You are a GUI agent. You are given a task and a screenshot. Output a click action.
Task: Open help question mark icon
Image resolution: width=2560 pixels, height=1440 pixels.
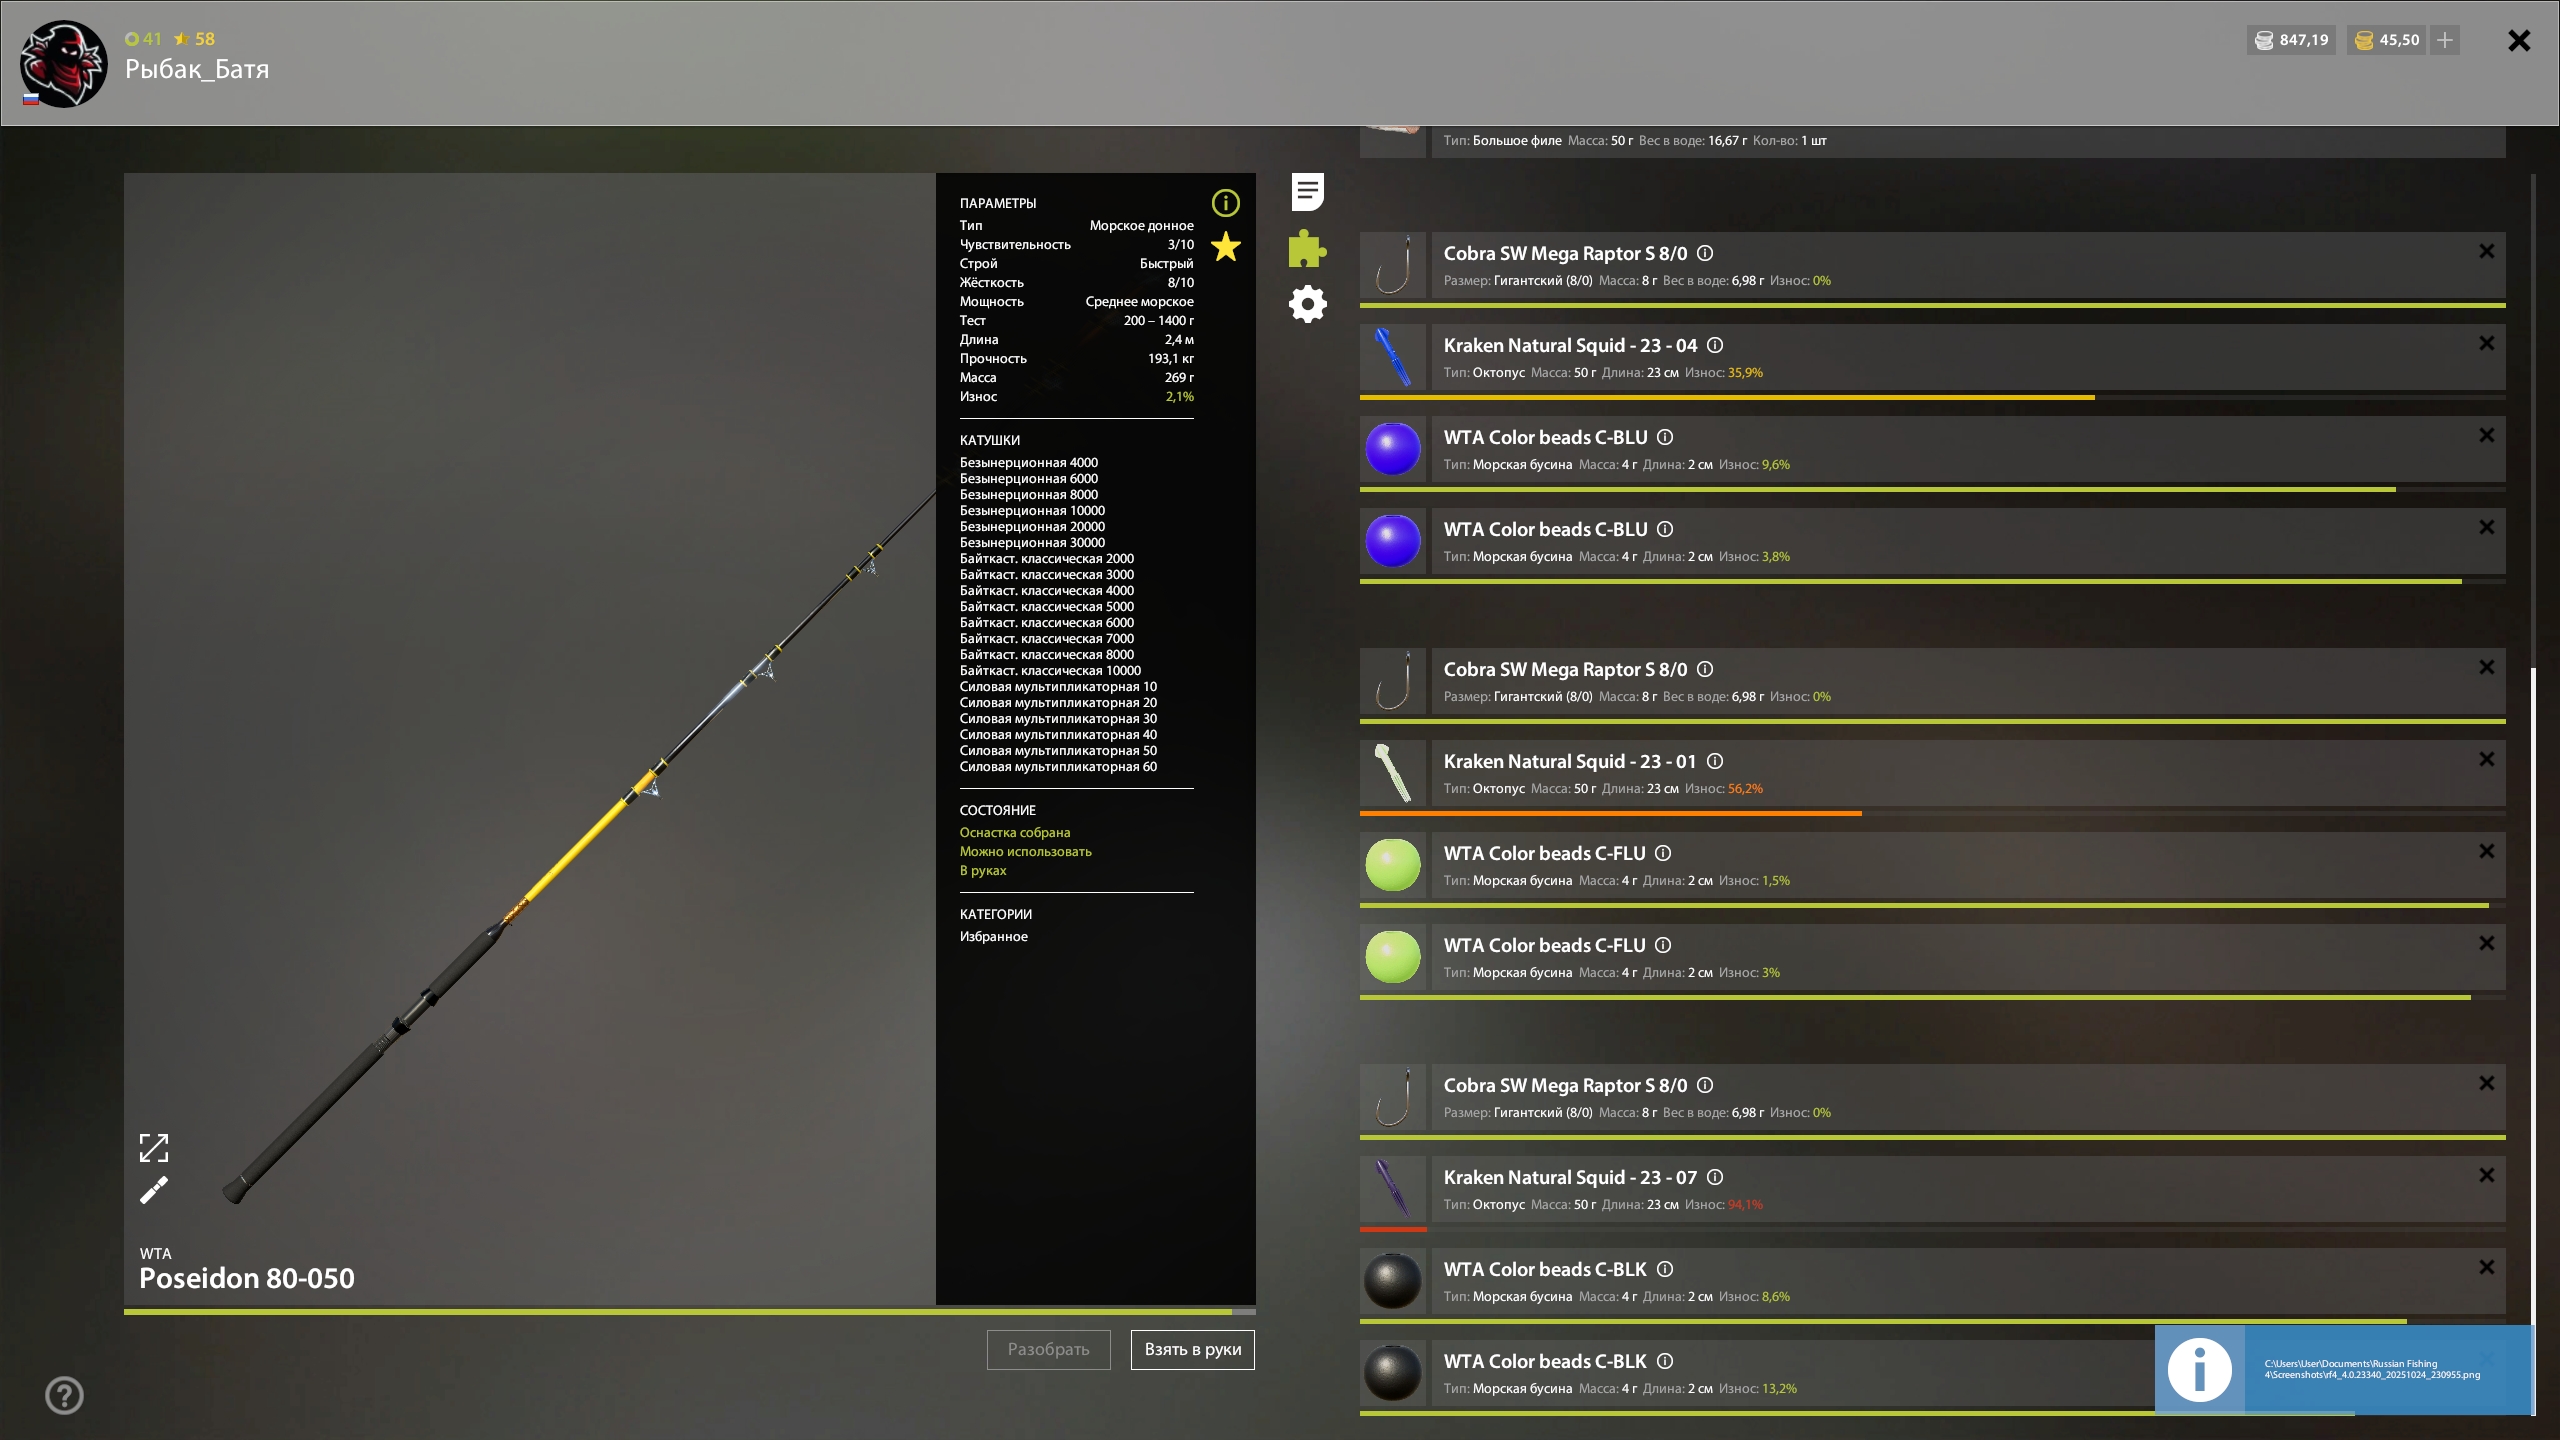pyautogui.click(x=65, y=1395)
